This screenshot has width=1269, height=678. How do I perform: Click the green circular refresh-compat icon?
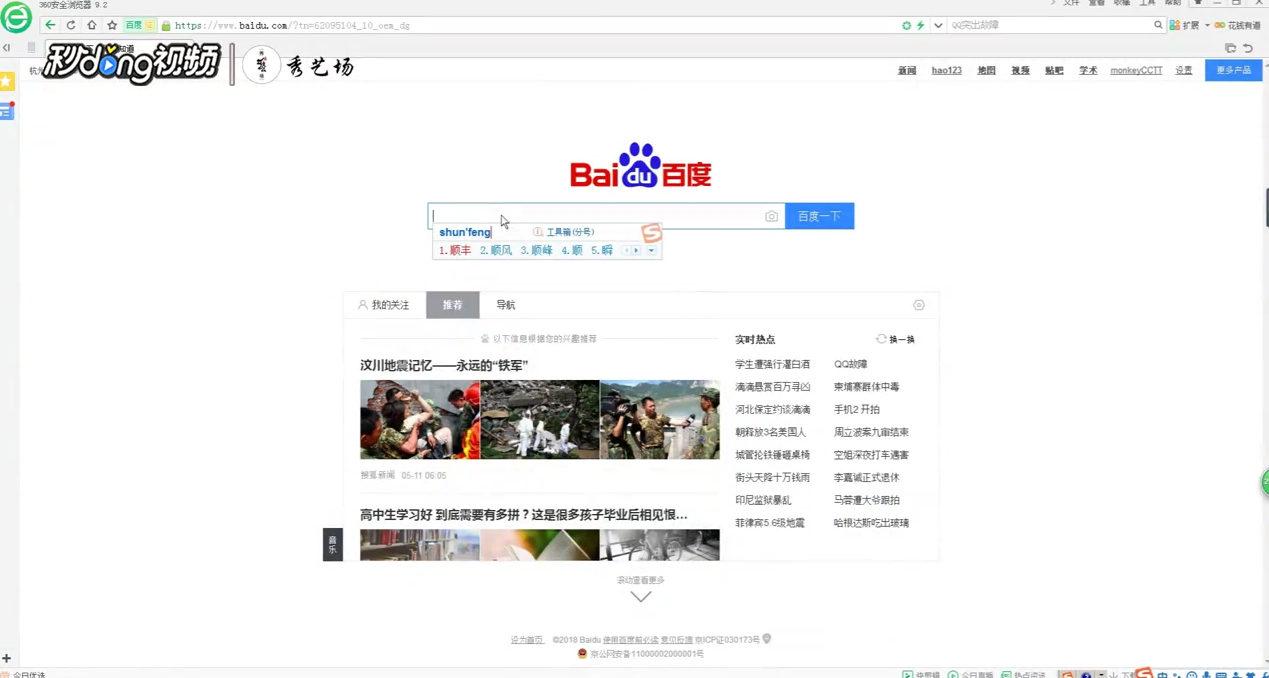pyautogui.click(x=906, y=25)
